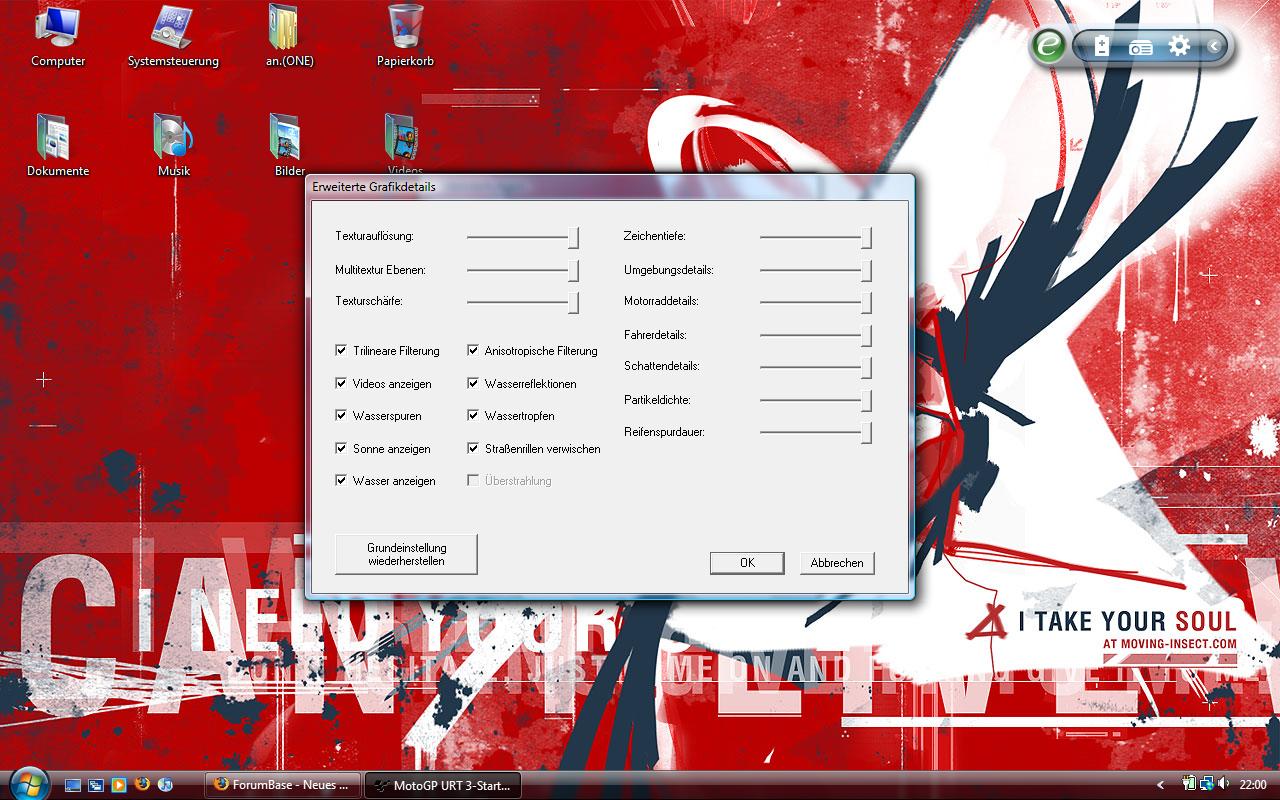The image size is (1280, 800).
Task: Click the Fahrerdetails slider handle
Action: (867, 335)
